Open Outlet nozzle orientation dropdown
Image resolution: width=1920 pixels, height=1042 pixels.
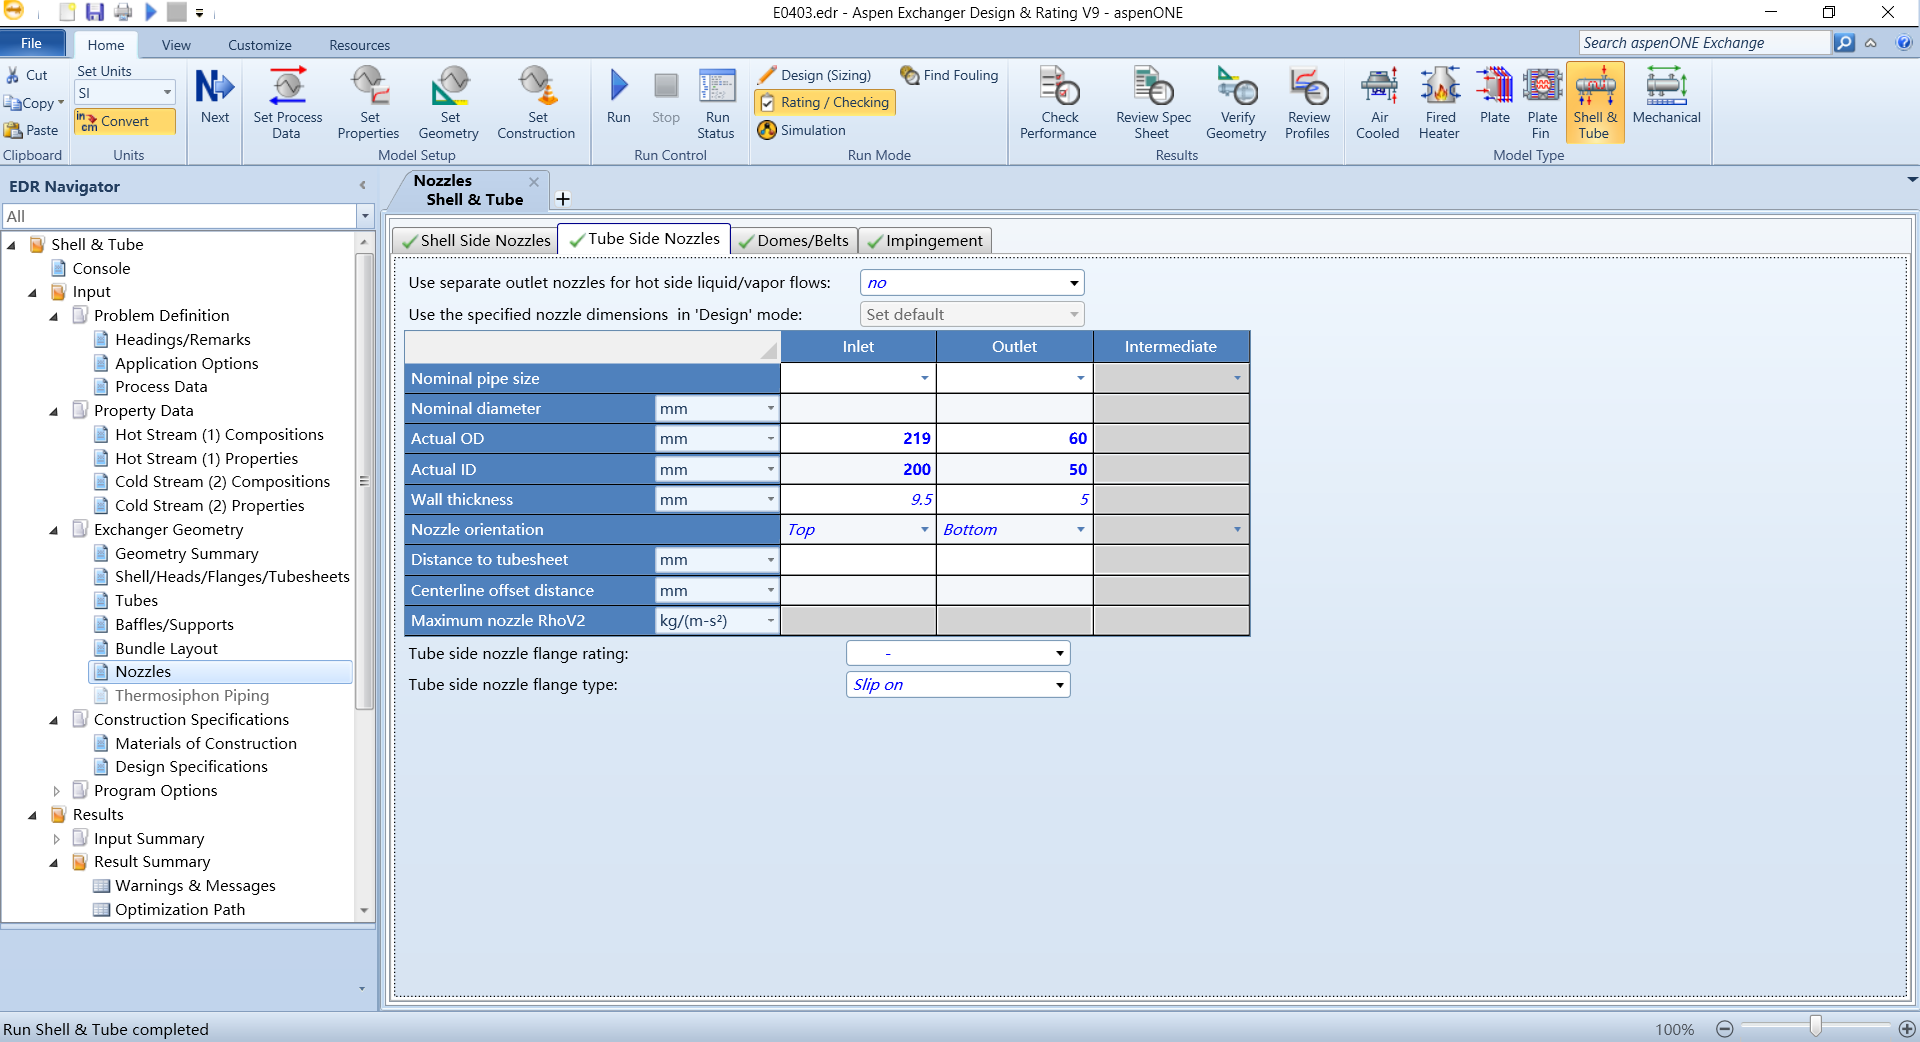click(1081, 529)
